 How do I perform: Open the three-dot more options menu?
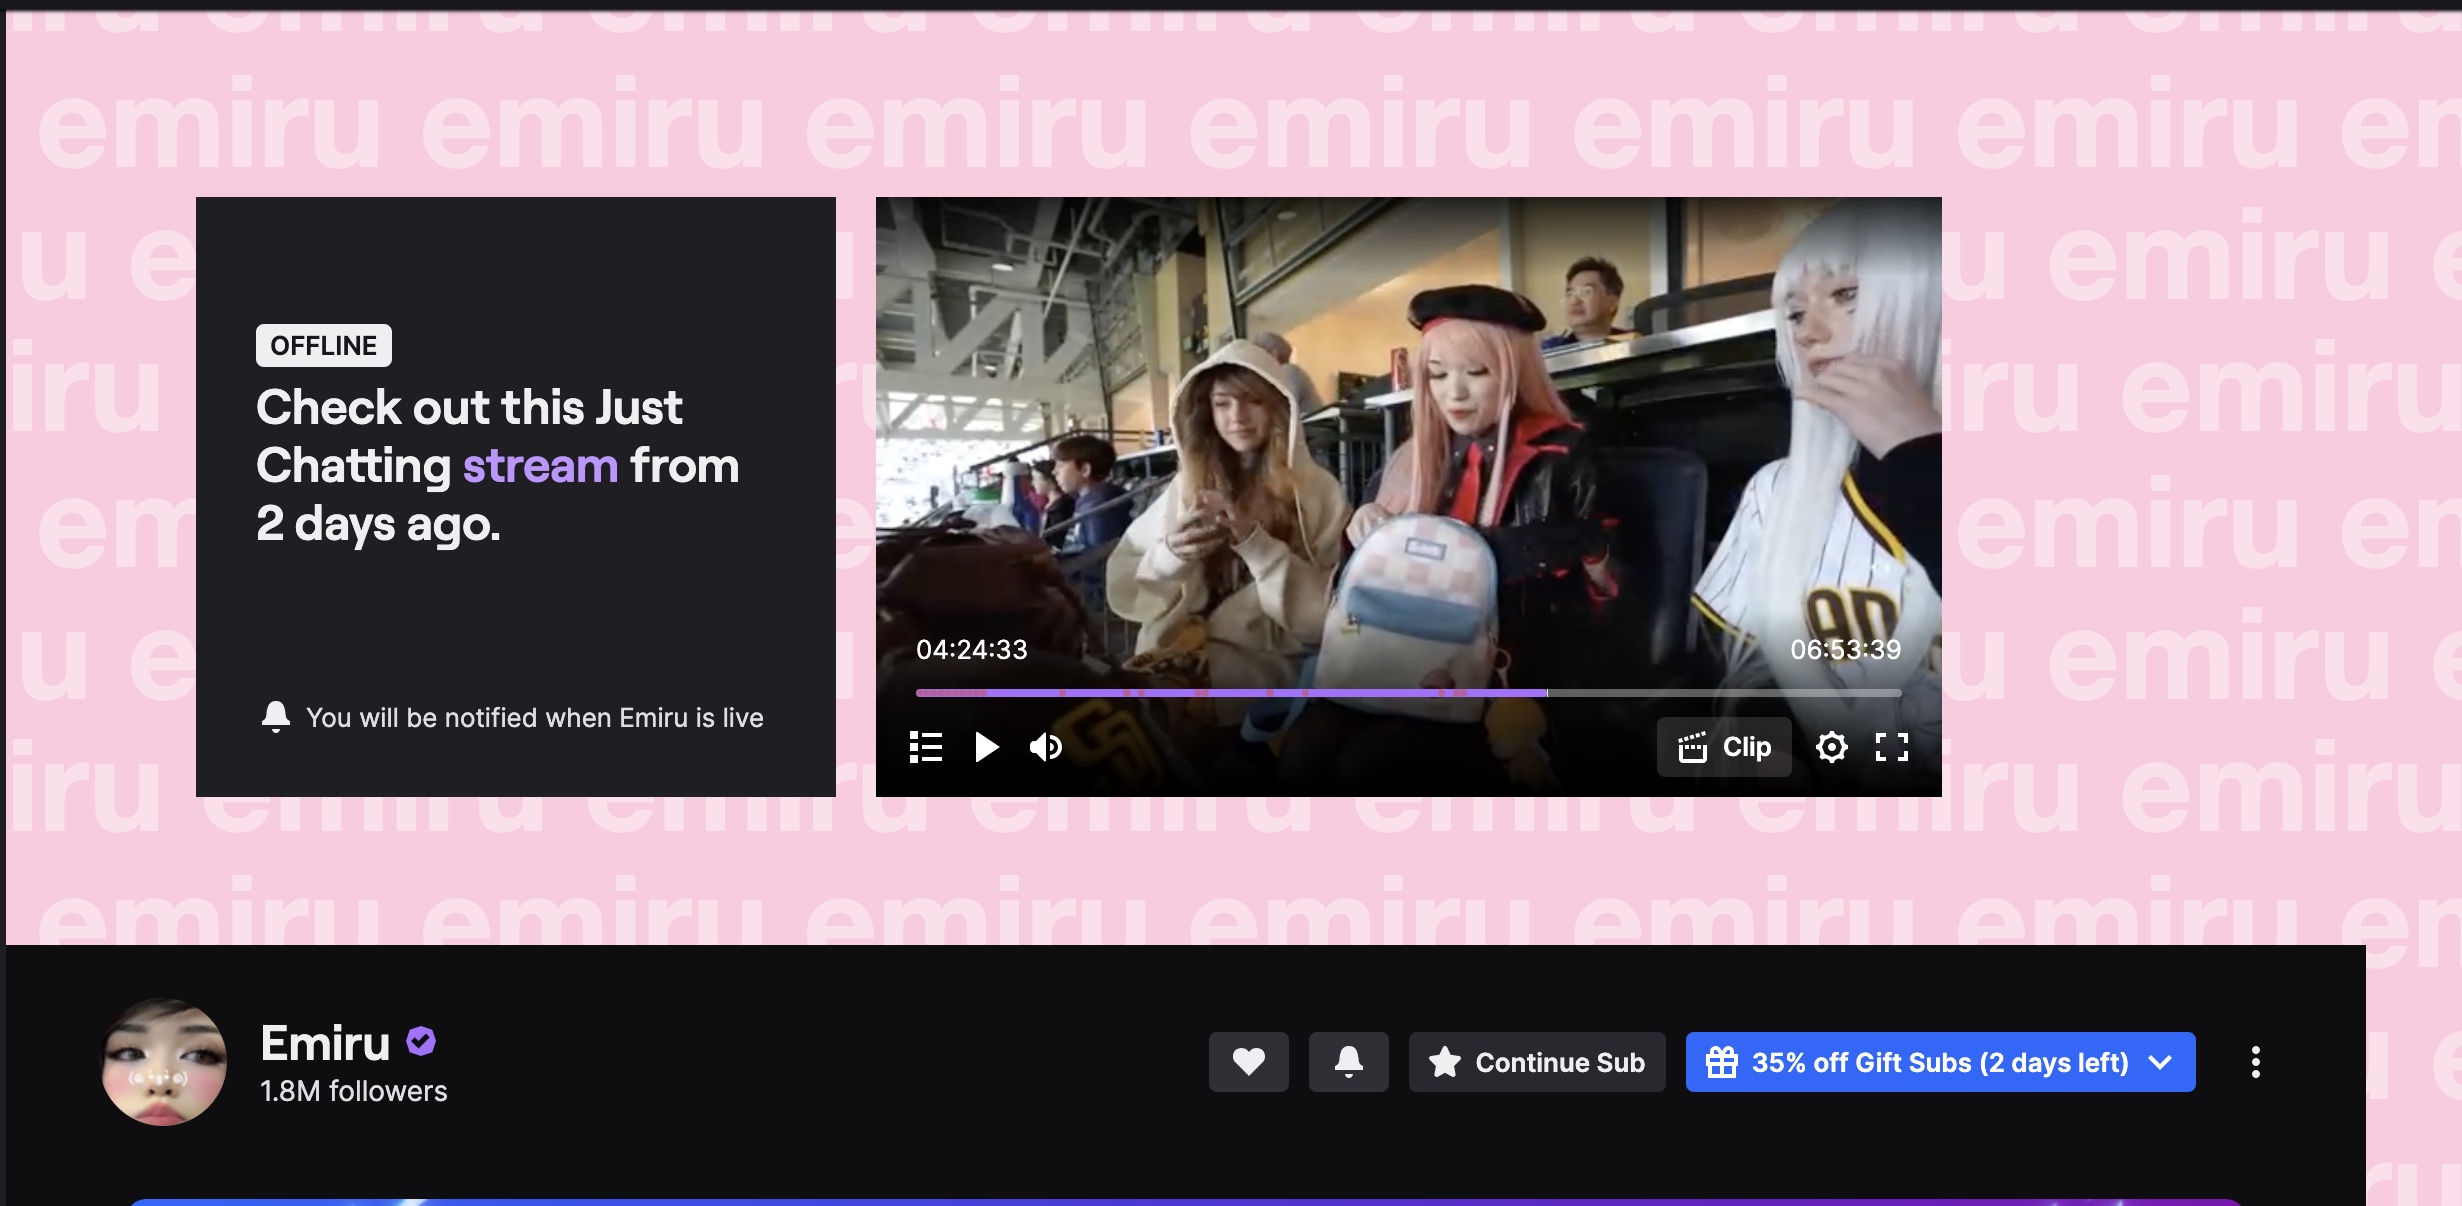click(x=2255, y=1062)
